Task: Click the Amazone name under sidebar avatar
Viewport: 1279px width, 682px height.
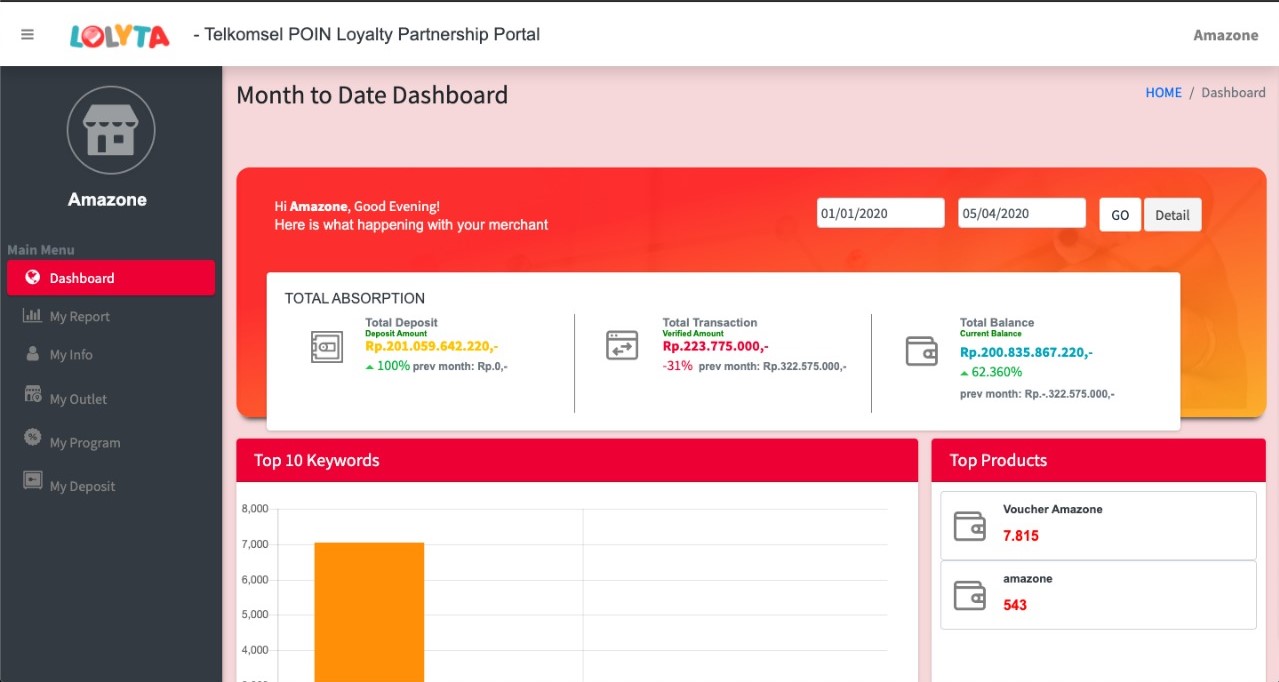Action: 107,200
